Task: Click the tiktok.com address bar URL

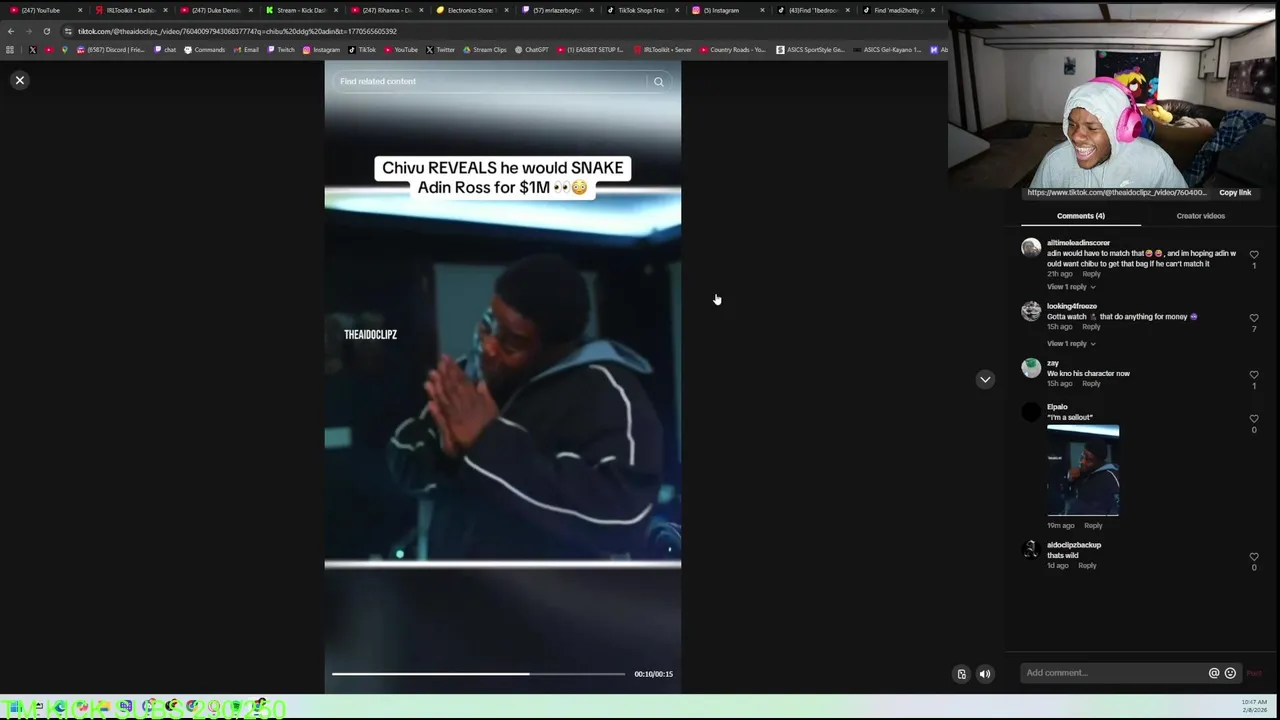Action: coord(238,31)
